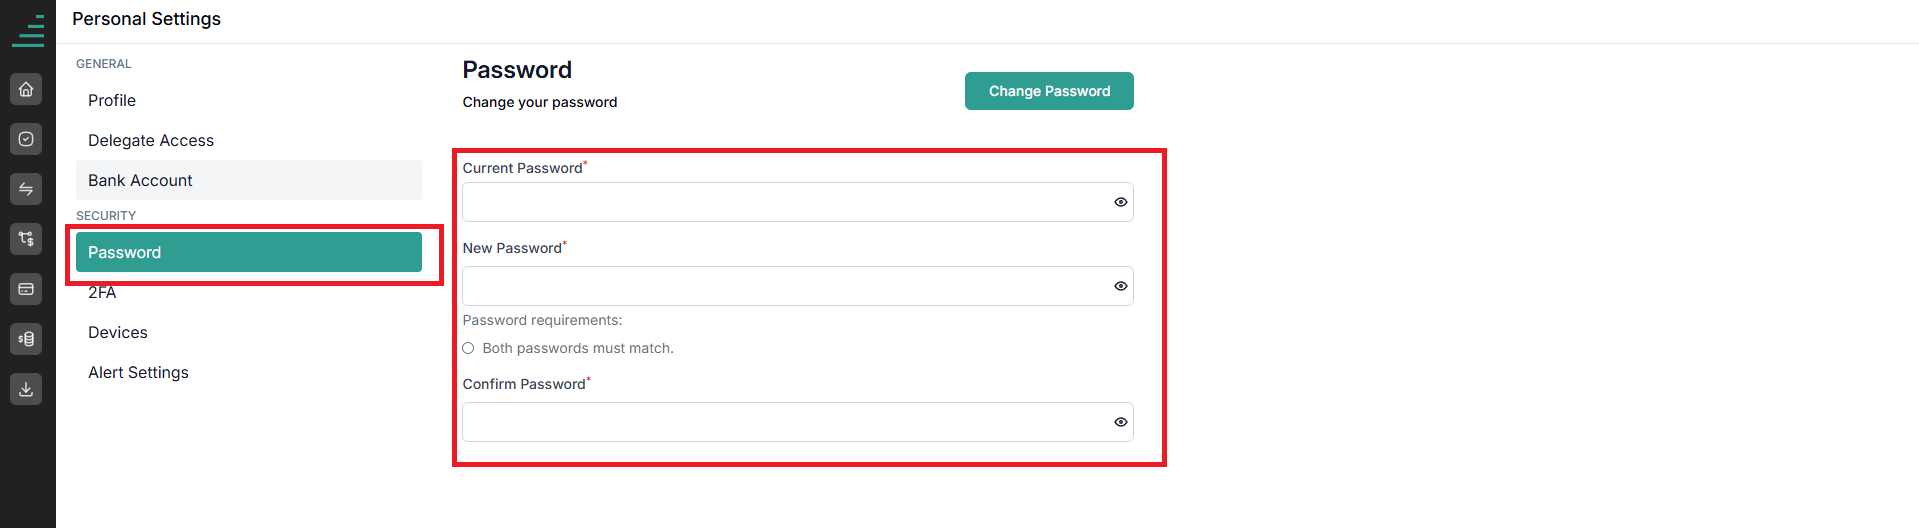Click the Change Password button
This screenshot has width=1919, height=528.
tap(1049, 91)
